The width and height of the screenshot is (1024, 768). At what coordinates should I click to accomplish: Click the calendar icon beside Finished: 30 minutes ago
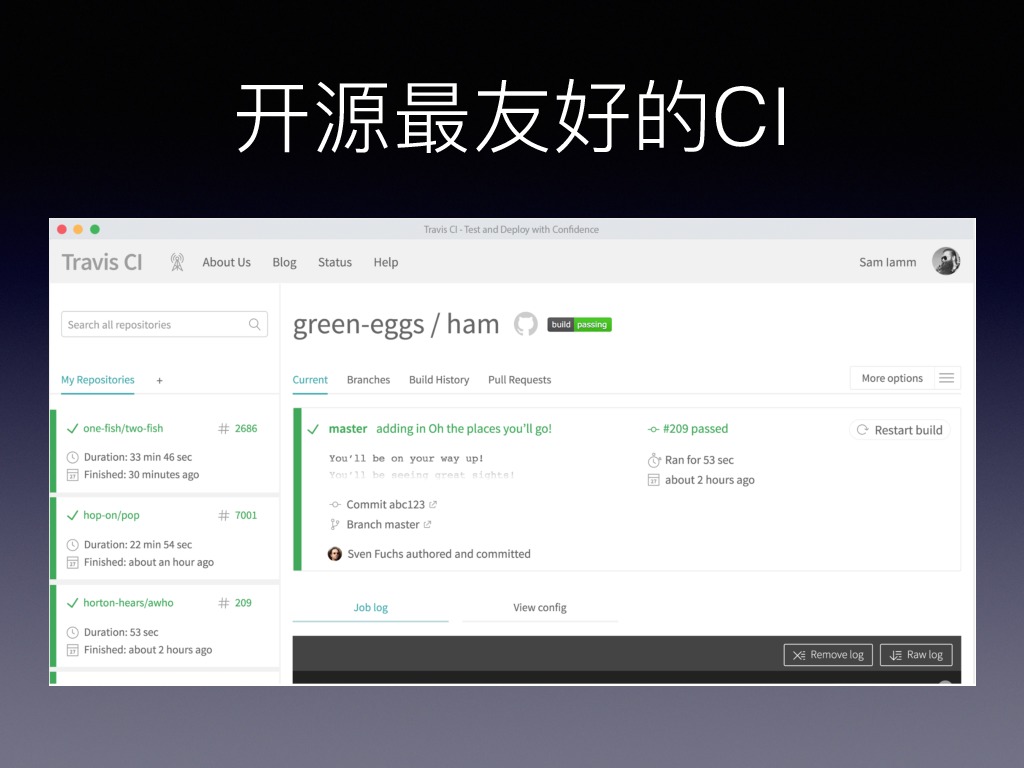pyautogui.click(x=72, y=475)
